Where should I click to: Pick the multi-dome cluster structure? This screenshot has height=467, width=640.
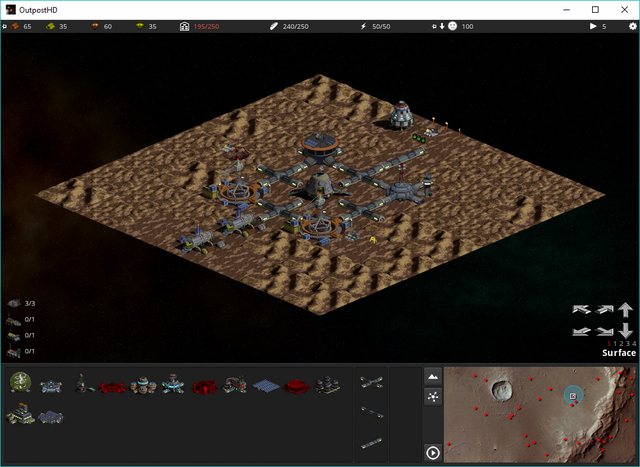[143, 385]
